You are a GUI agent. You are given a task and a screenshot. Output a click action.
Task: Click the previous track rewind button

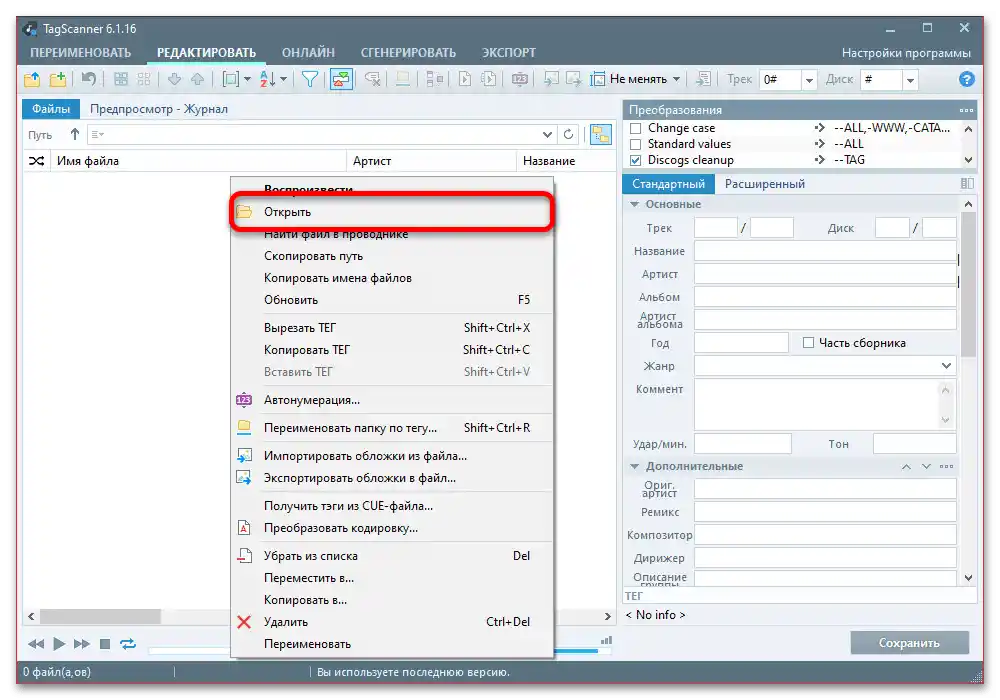point(36,644)
